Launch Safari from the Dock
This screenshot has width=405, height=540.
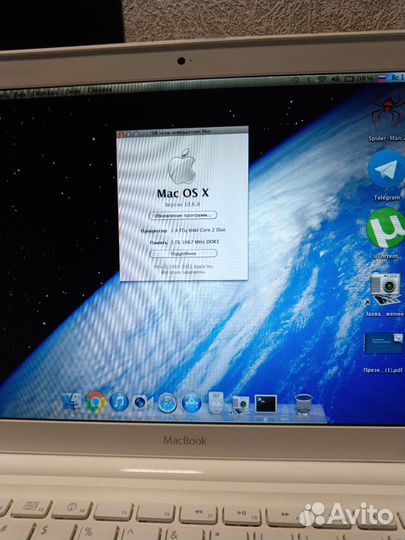[167, 402]
